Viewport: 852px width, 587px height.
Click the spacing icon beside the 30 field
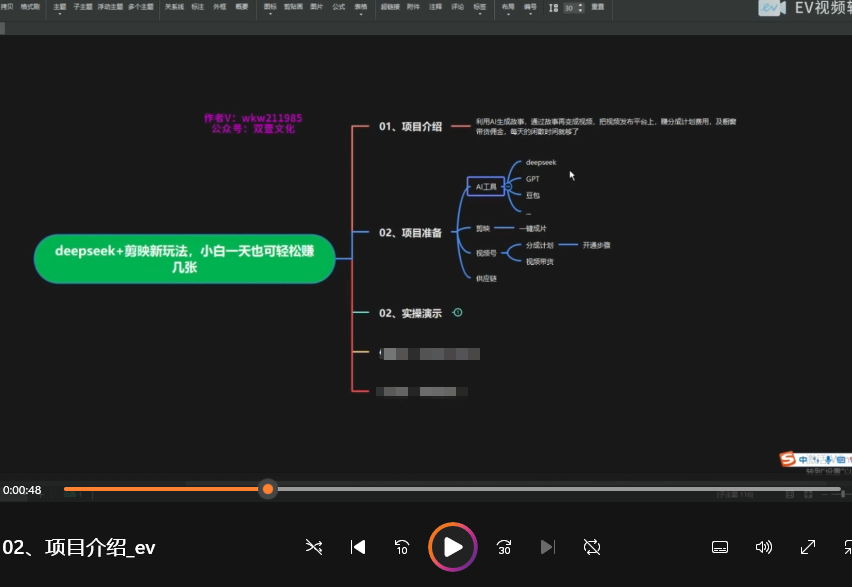553,8
